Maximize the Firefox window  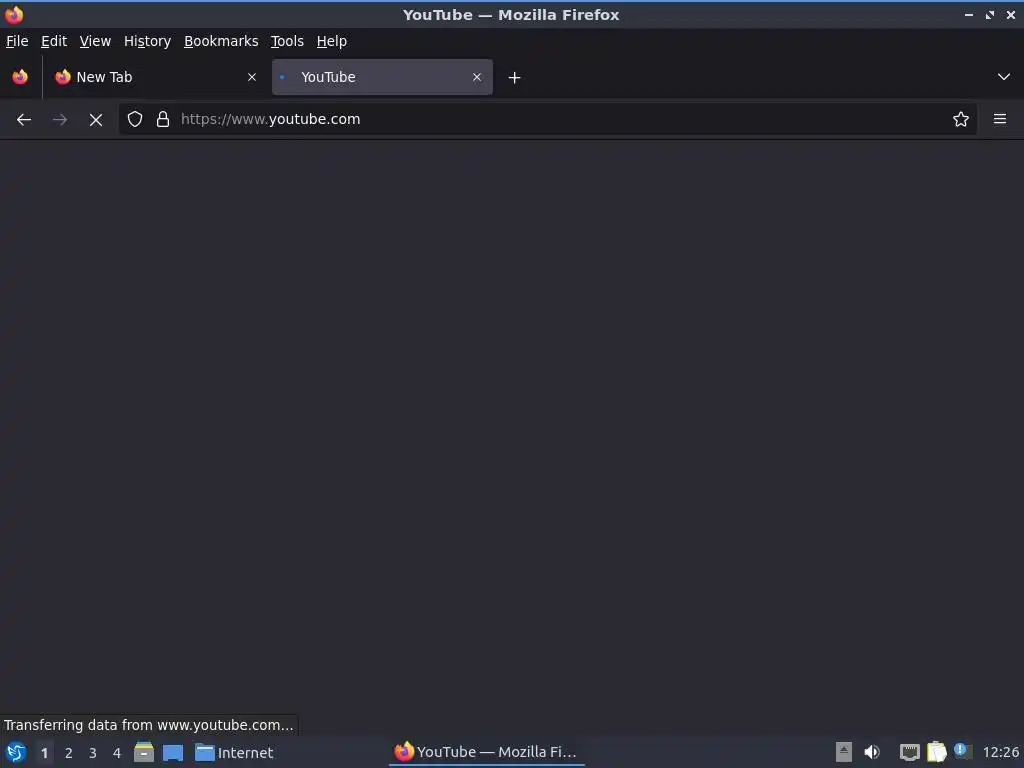pyautogui.click(x=989, y=14)
